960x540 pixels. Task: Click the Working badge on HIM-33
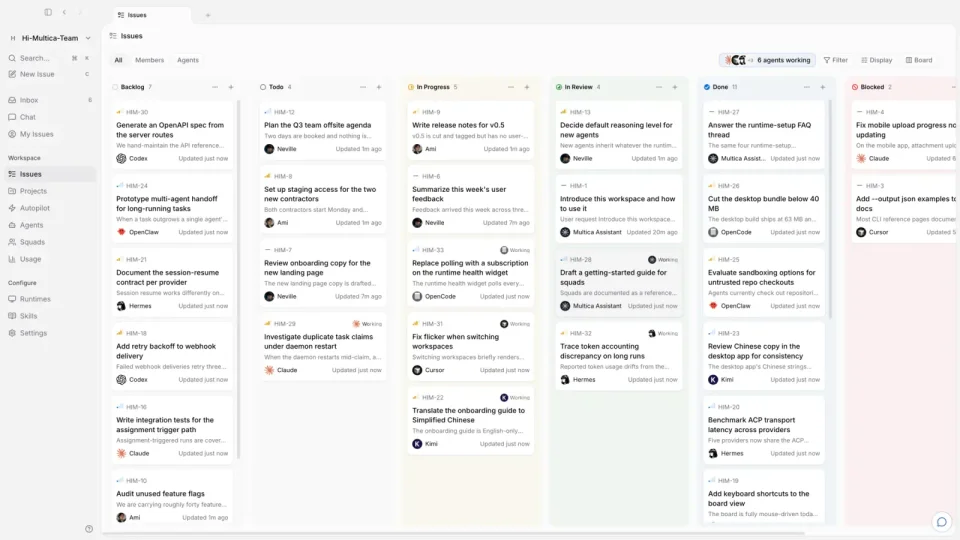(x=515, y=250)
